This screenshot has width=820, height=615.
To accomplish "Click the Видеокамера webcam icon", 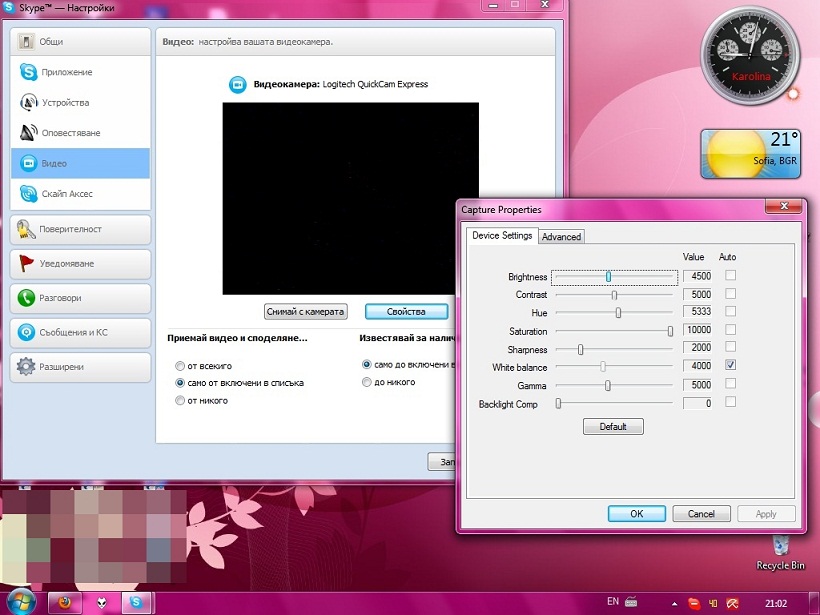I will coord(237,84).
